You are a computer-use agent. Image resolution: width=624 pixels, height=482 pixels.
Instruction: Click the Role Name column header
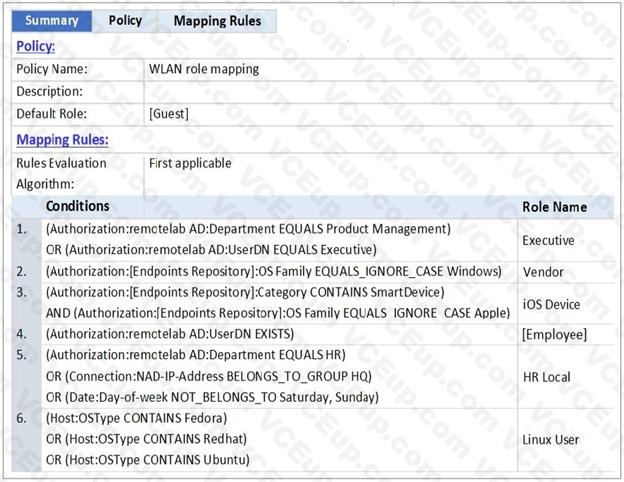pos(554,207)
